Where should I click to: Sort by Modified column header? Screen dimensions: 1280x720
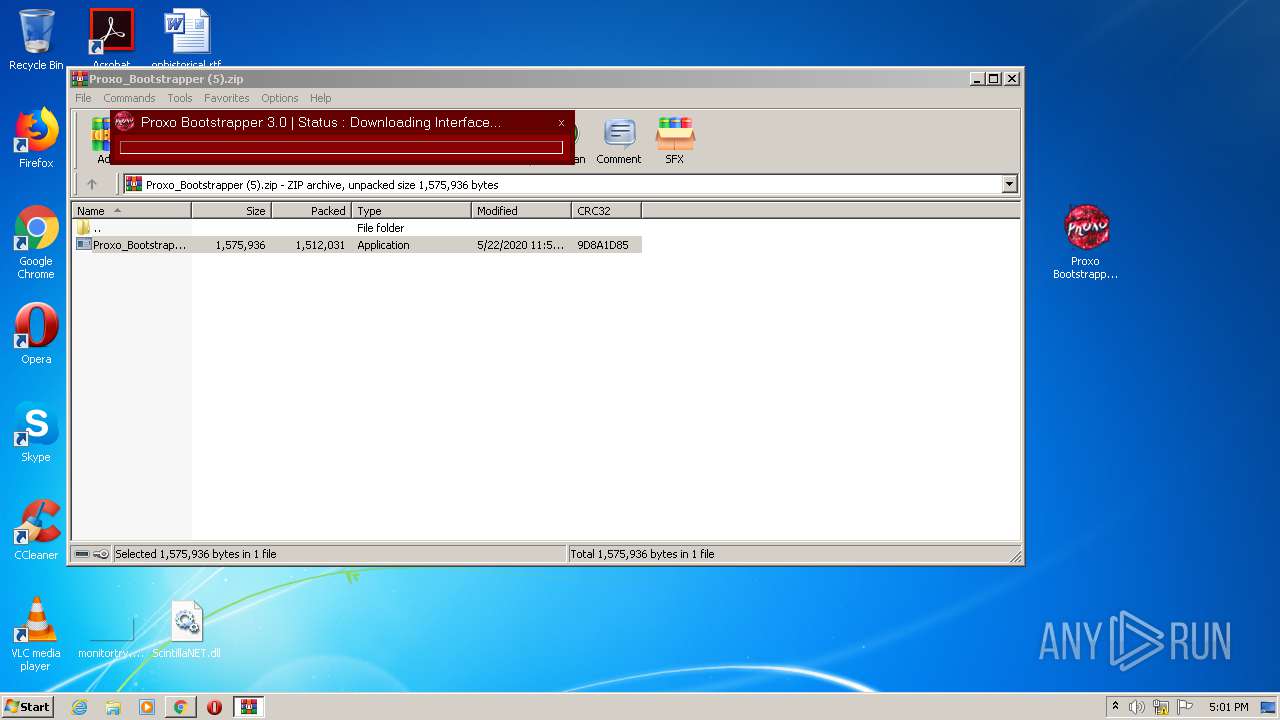[x=521, y=211]
